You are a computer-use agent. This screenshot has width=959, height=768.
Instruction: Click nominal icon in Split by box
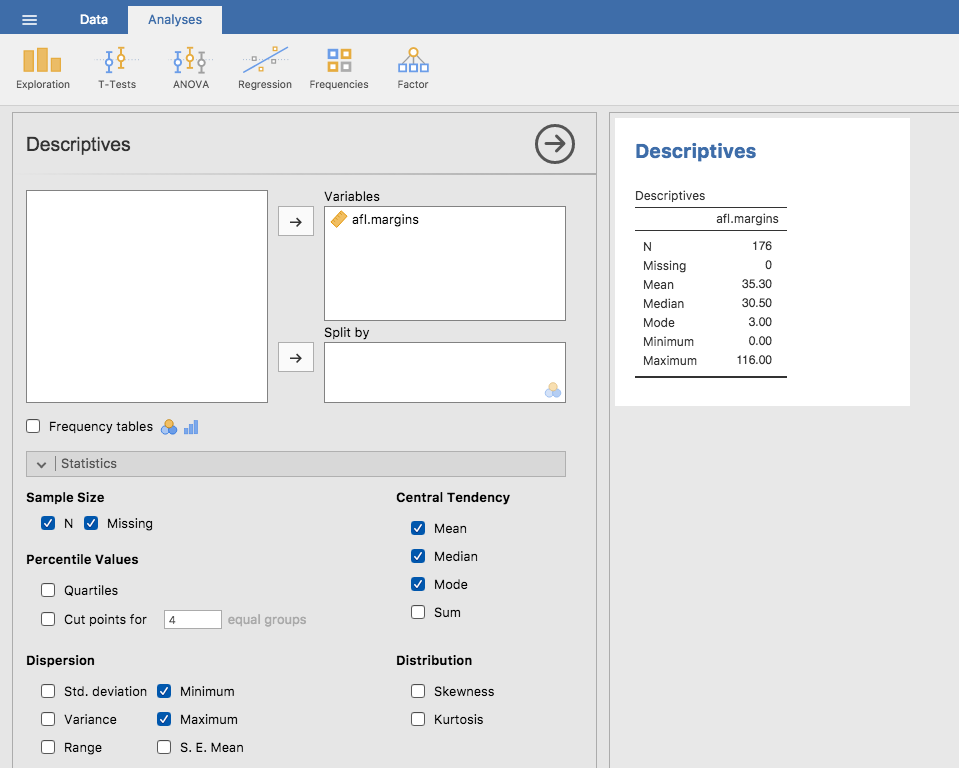pyautogui.click(x=553, y=390)
